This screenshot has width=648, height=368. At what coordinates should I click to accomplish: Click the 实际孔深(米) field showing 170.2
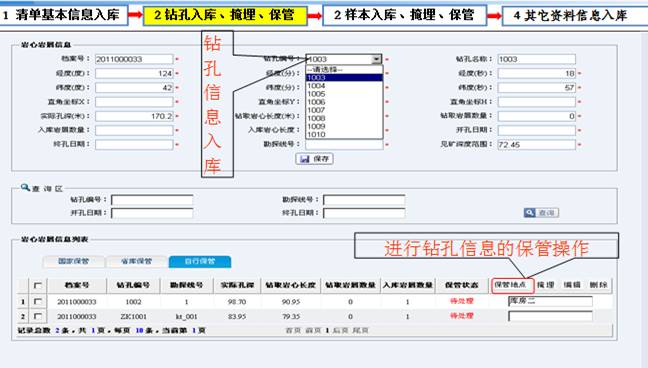134,116
